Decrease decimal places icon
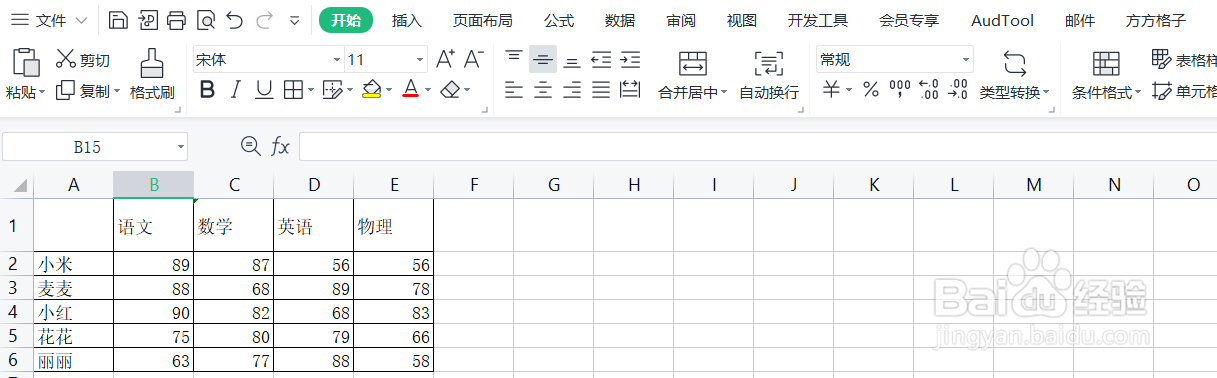Viewport: 1217px width, 378px height. (958, 91)
